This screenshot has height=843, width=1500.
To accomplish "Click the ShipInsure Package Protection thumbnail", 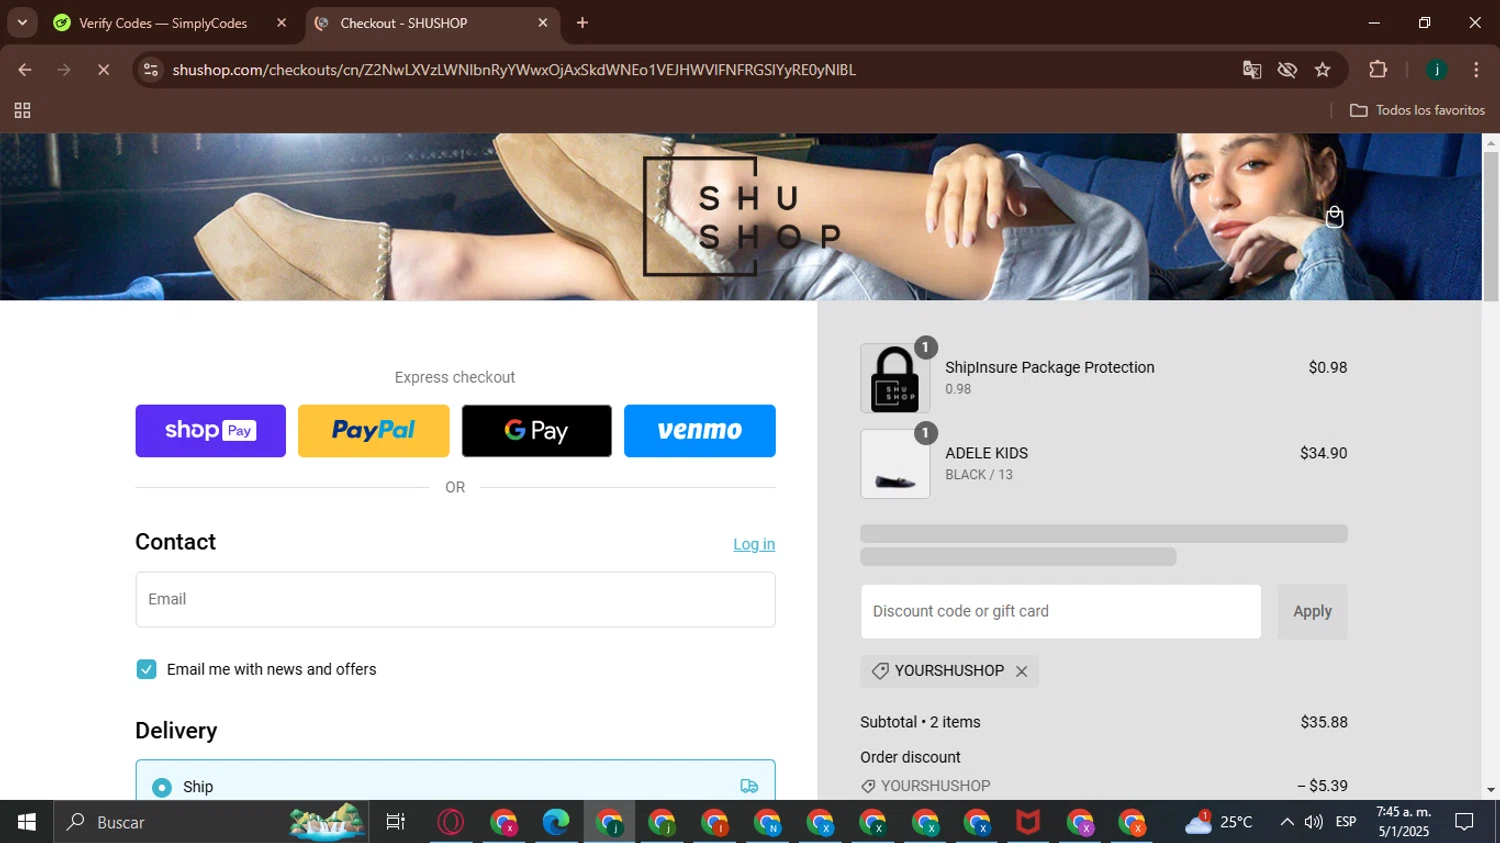I will [895, 378].
